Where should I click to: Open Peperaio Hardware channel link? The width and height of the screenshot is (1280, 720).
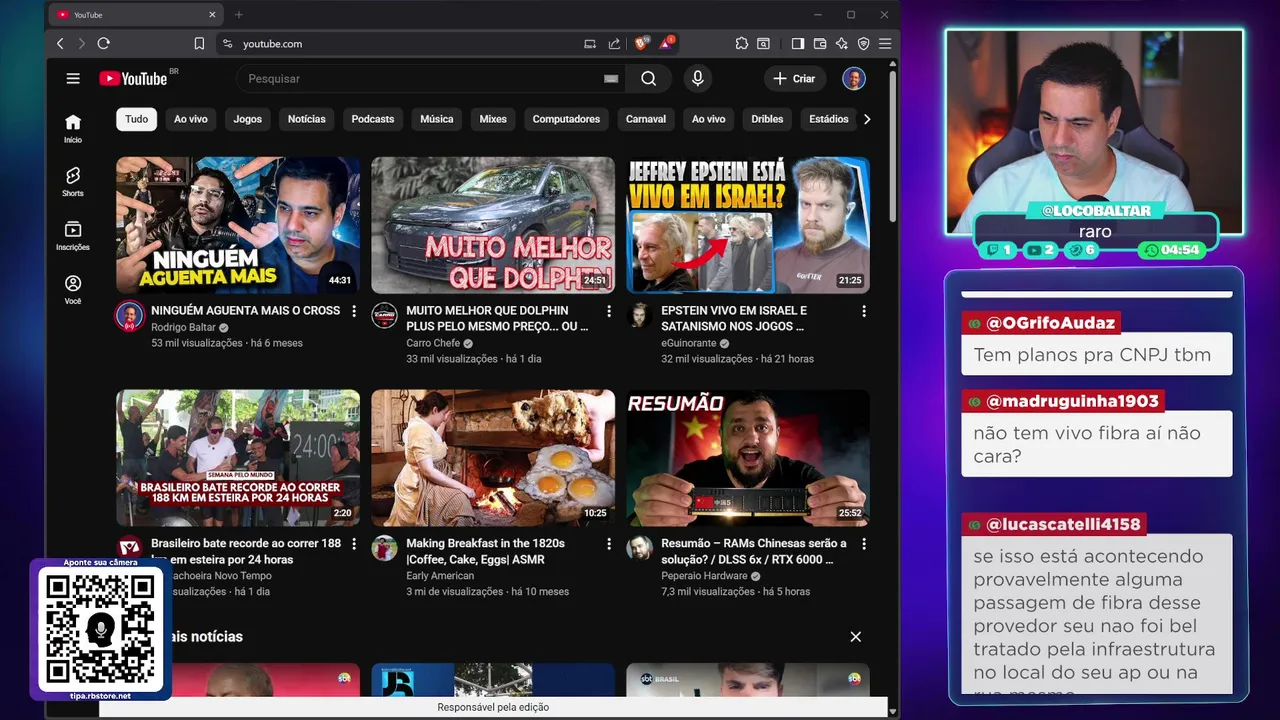pos(704,576)
